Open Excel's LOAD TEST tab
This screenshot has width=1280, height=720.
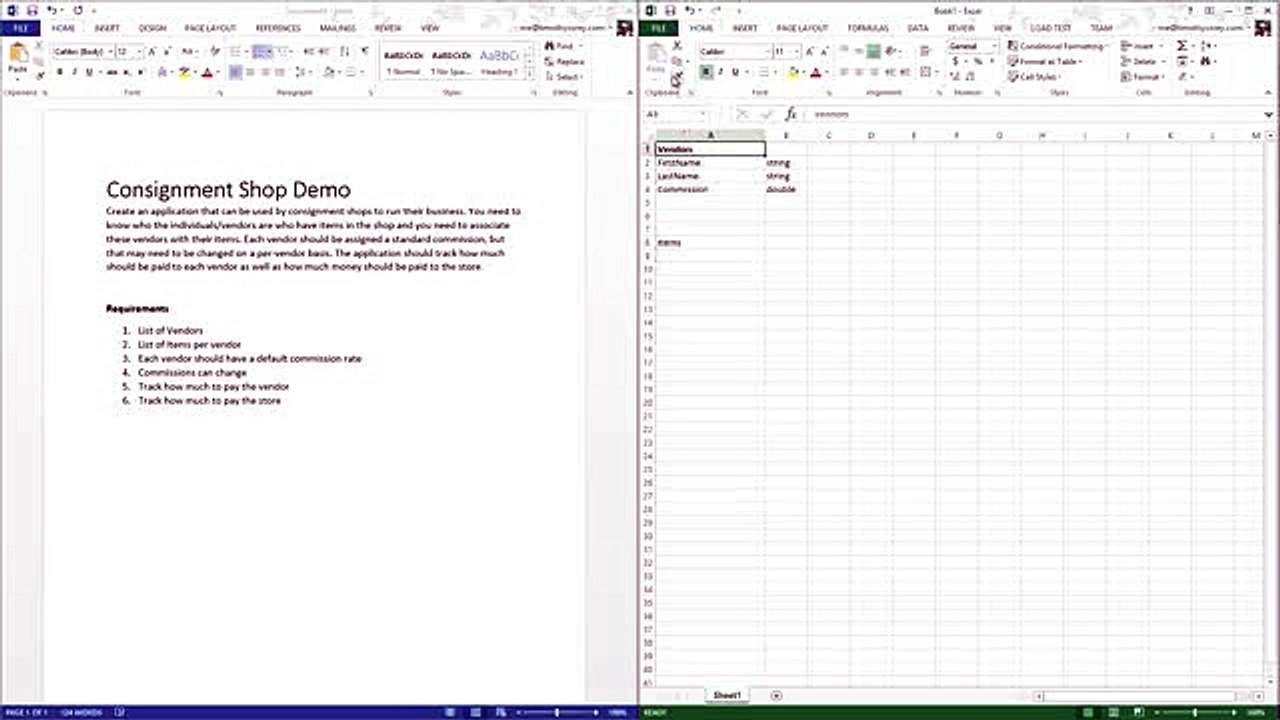pos(1049,28)
